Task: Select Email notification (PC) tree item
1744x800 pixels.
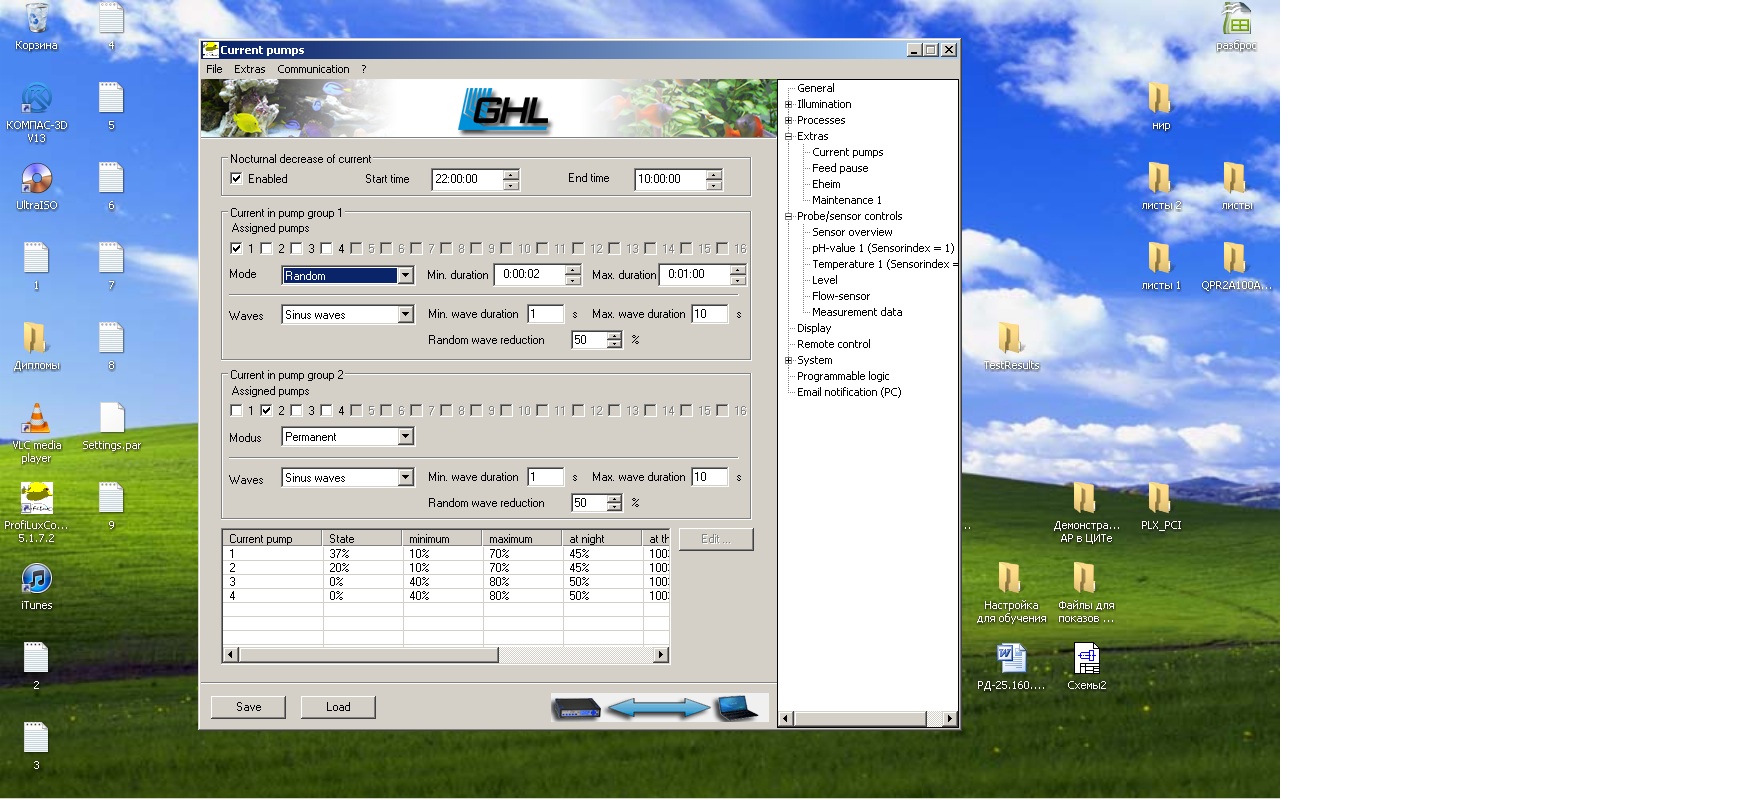Action: (x=849, y=392)
